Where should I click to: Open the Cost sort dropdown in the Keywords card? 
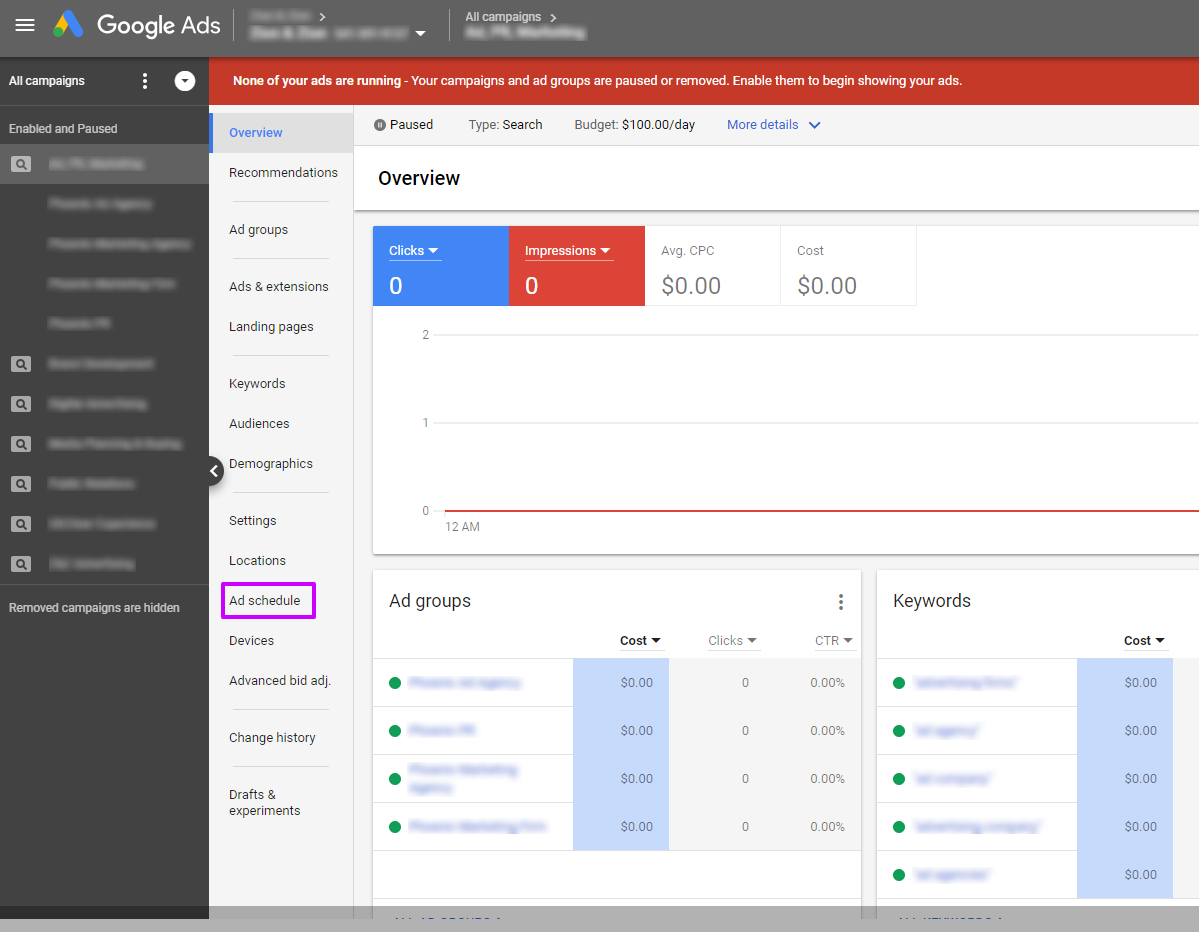click(1144, 640)
